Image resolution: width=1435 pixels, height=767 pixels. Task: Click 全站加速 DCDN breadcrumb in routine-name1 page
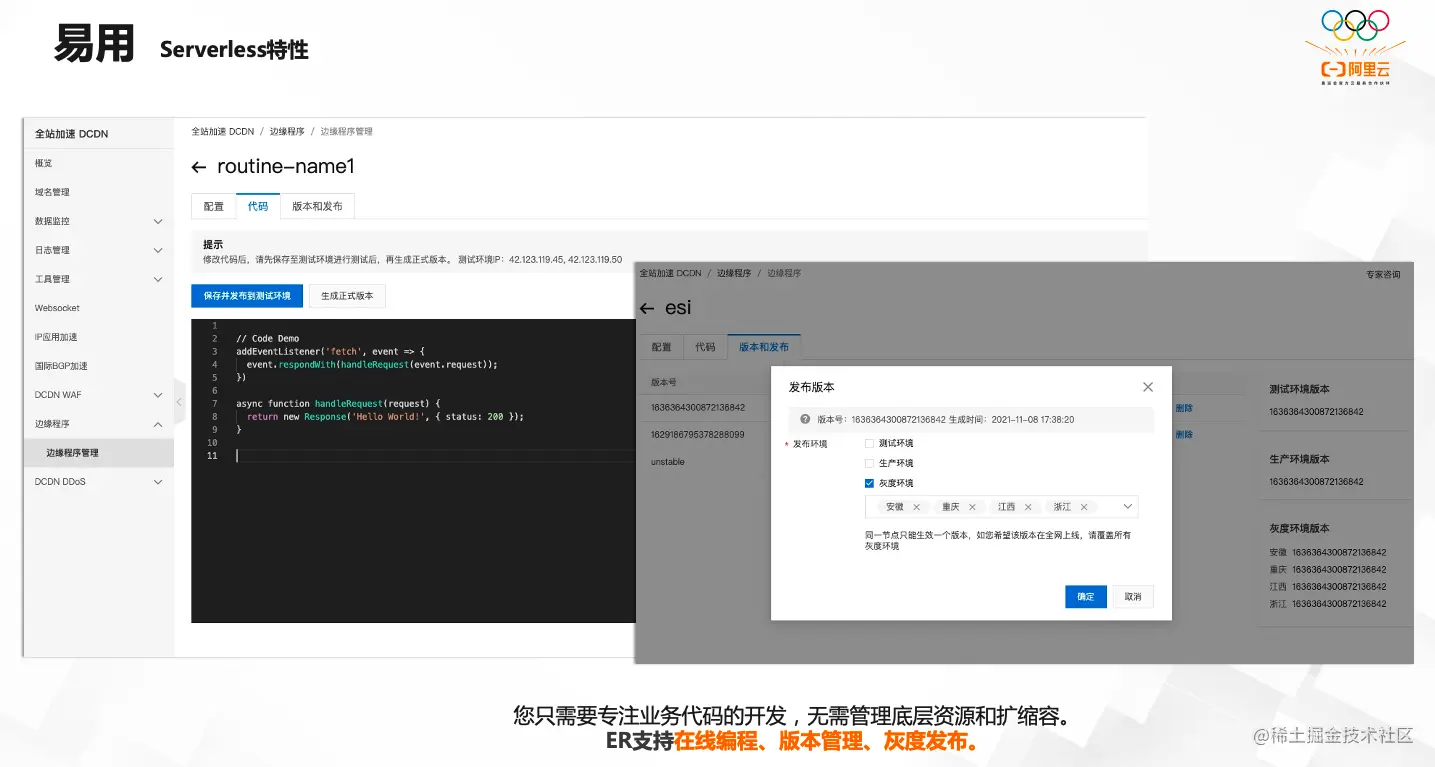click(223, 131)
